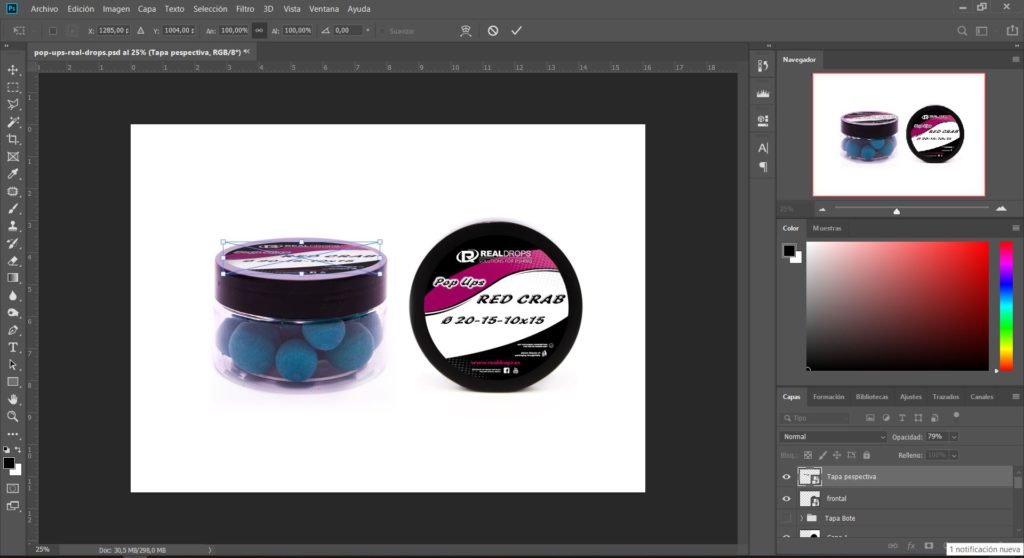The height and width of the screenshot is (558, 1024).
Task: Click the hue spectrum slider
Action: tap(1006, 306)
